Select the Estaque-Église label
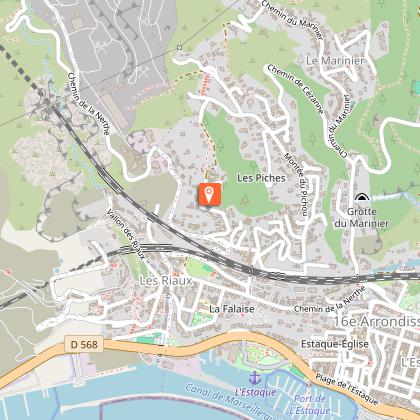 tap(335, 344)
